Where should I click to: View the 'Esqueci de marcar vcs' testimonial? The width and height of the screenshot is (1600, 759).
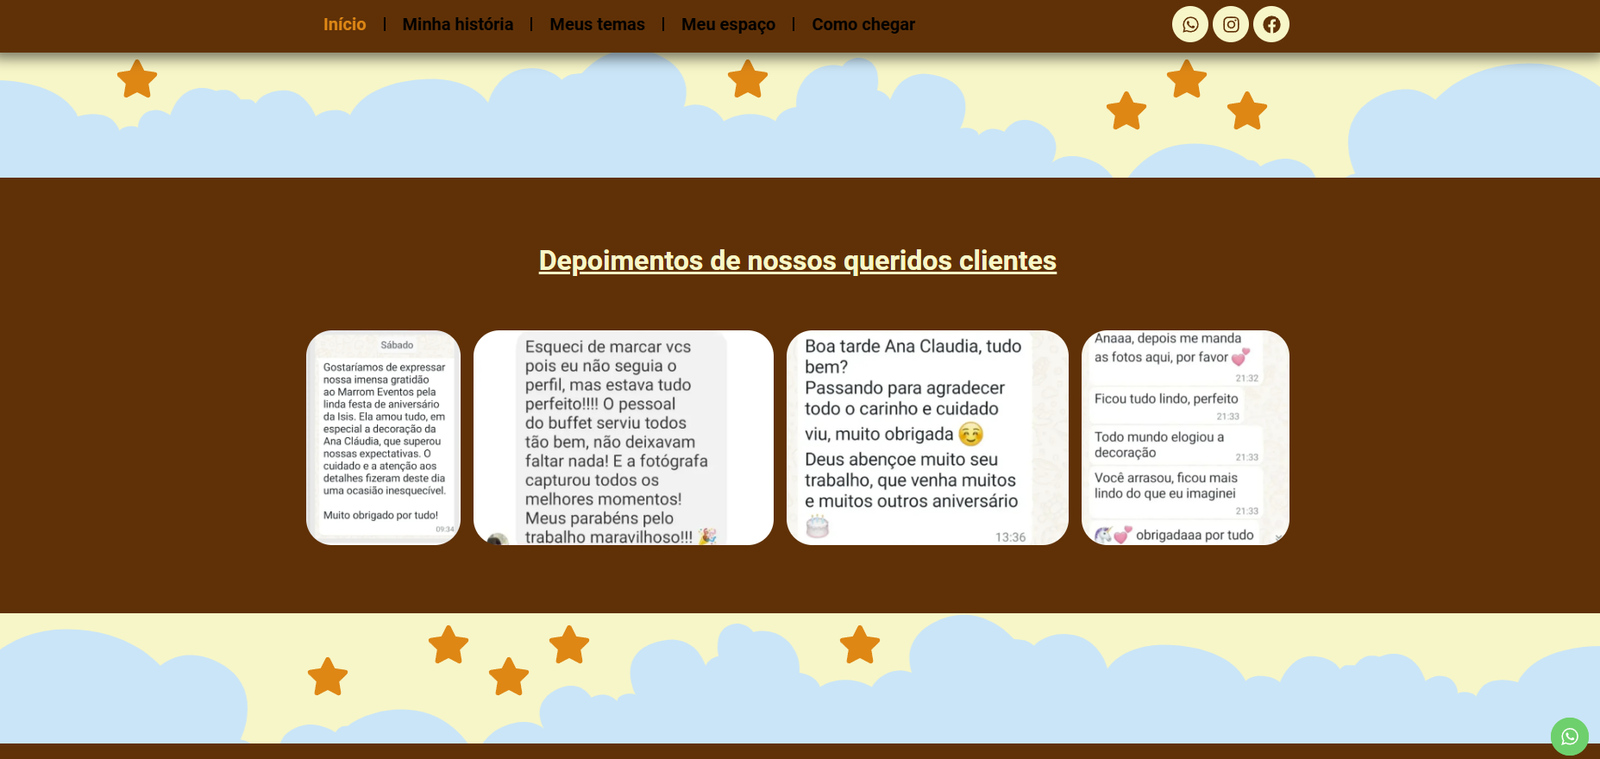[x=623, y=437]
